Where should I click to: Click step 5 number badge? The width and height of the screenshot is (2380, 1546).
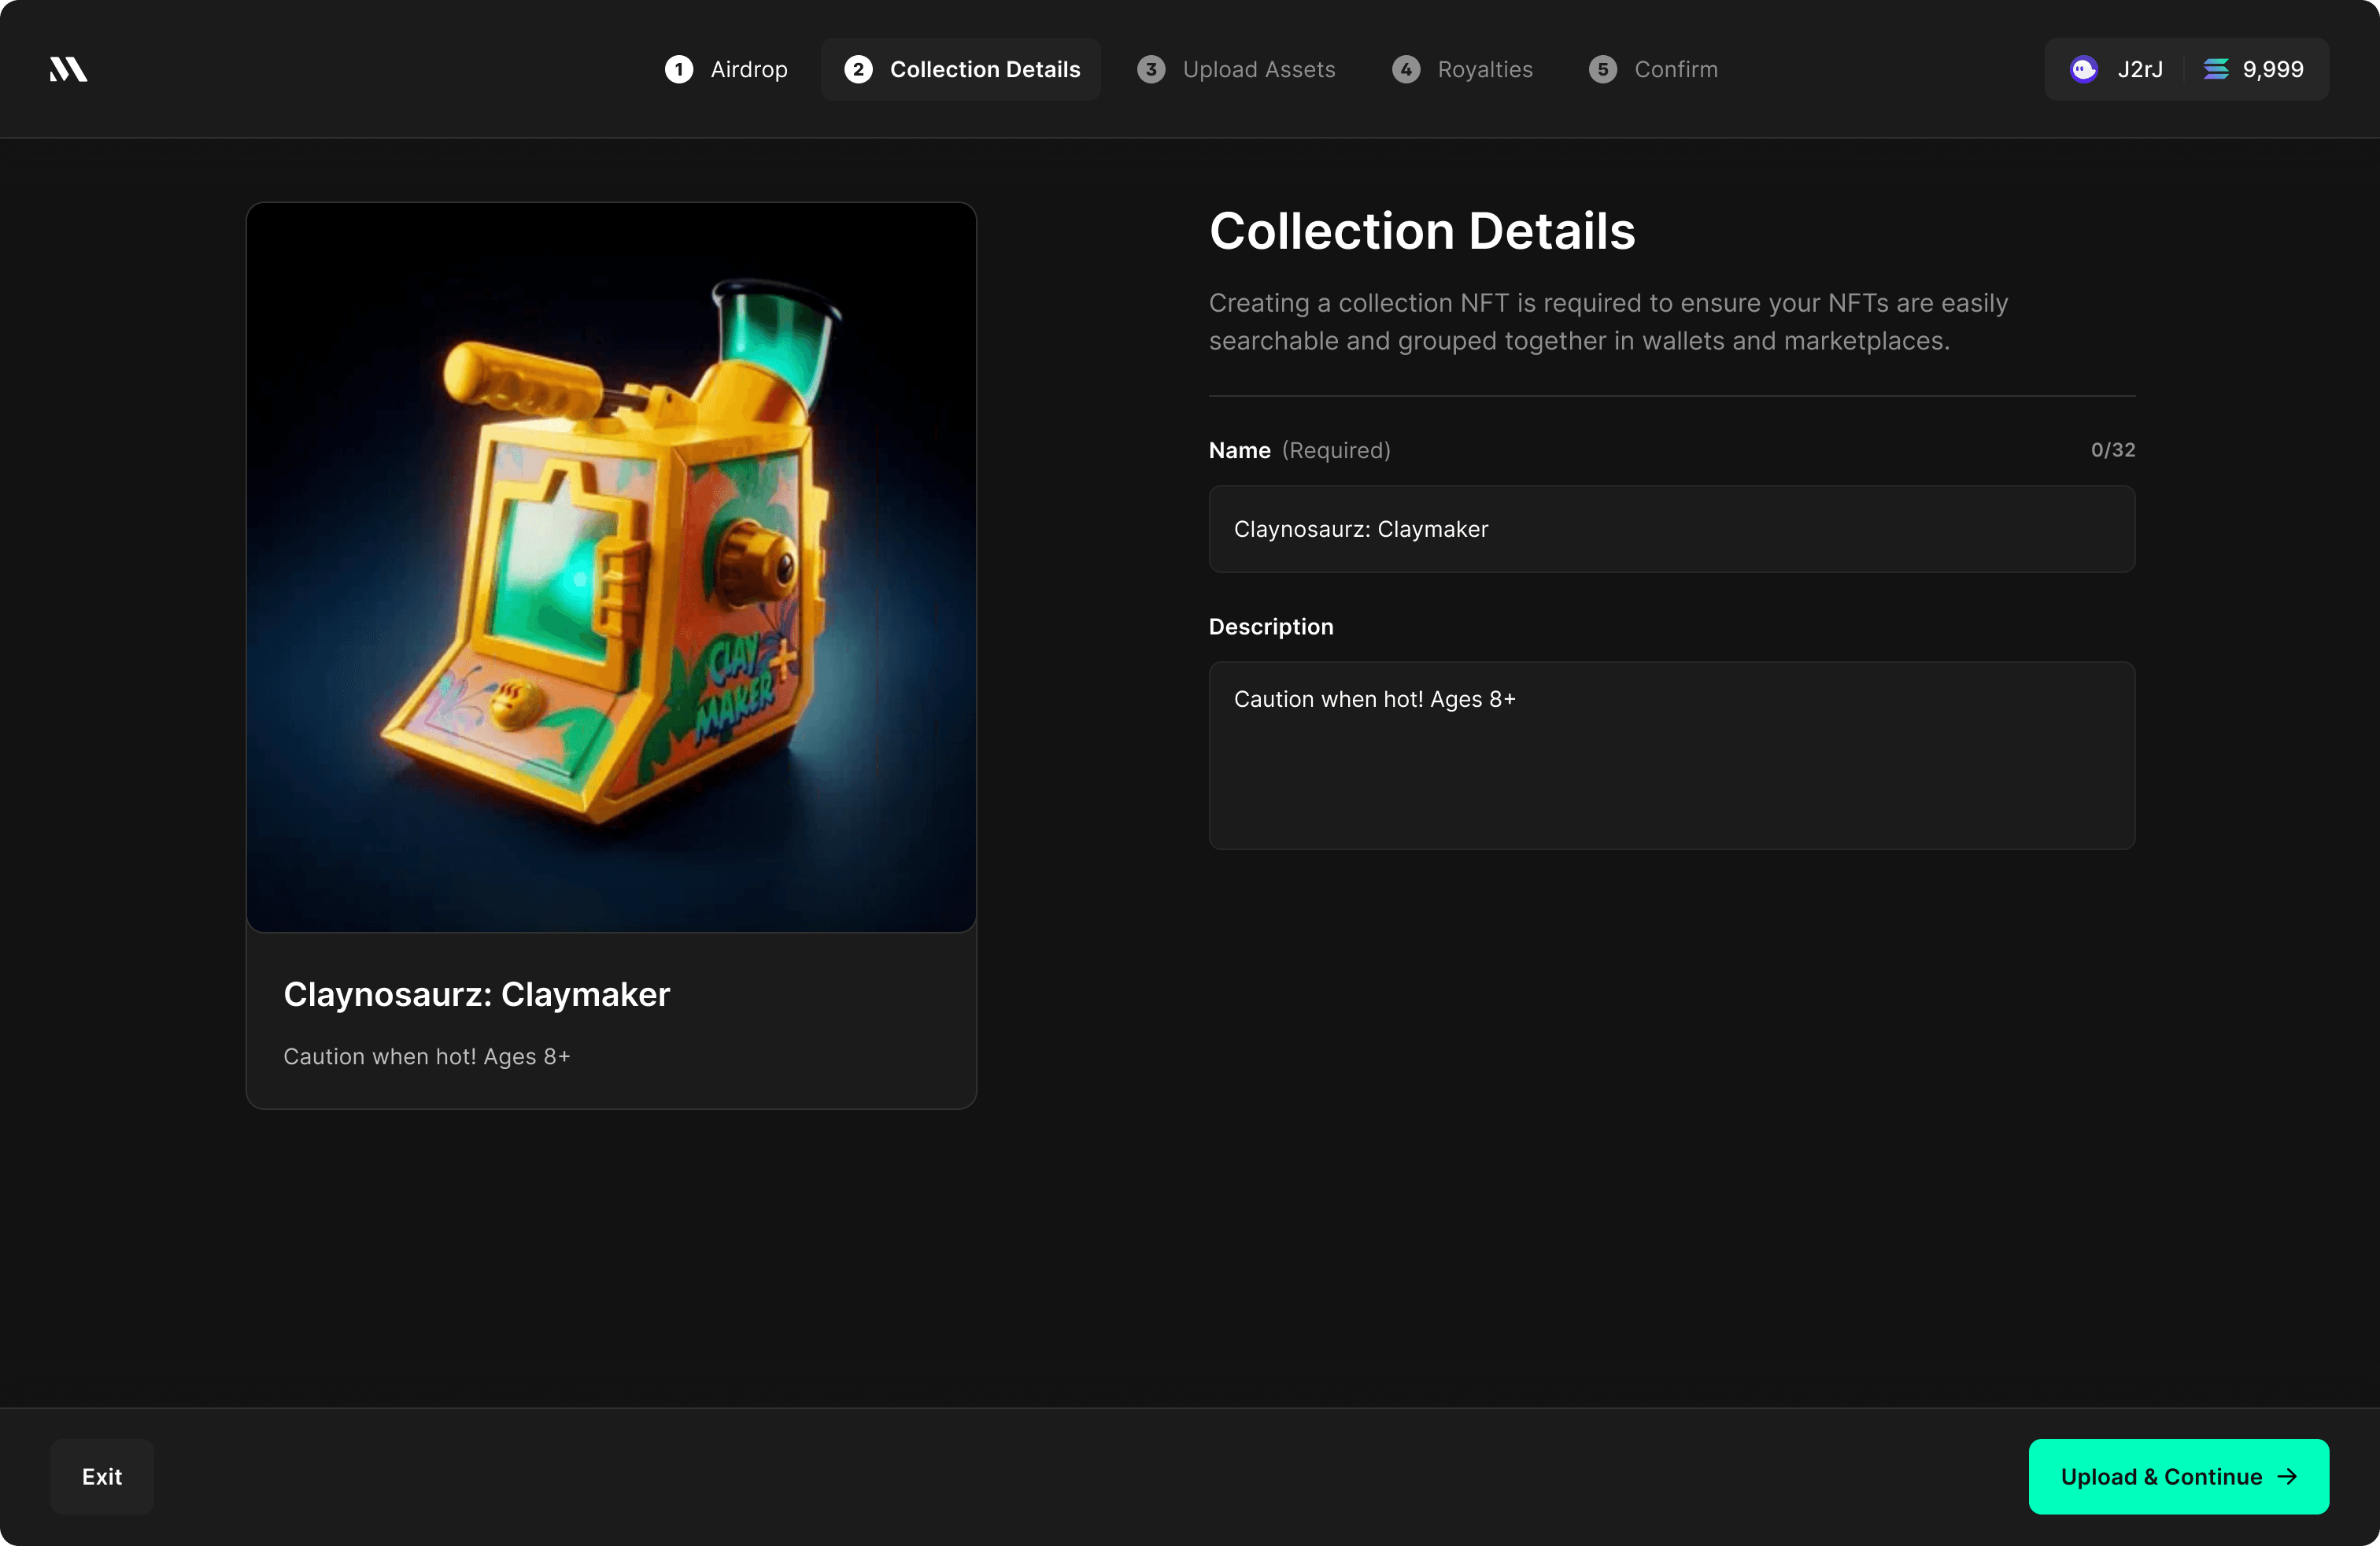(x=1602, y=69)
